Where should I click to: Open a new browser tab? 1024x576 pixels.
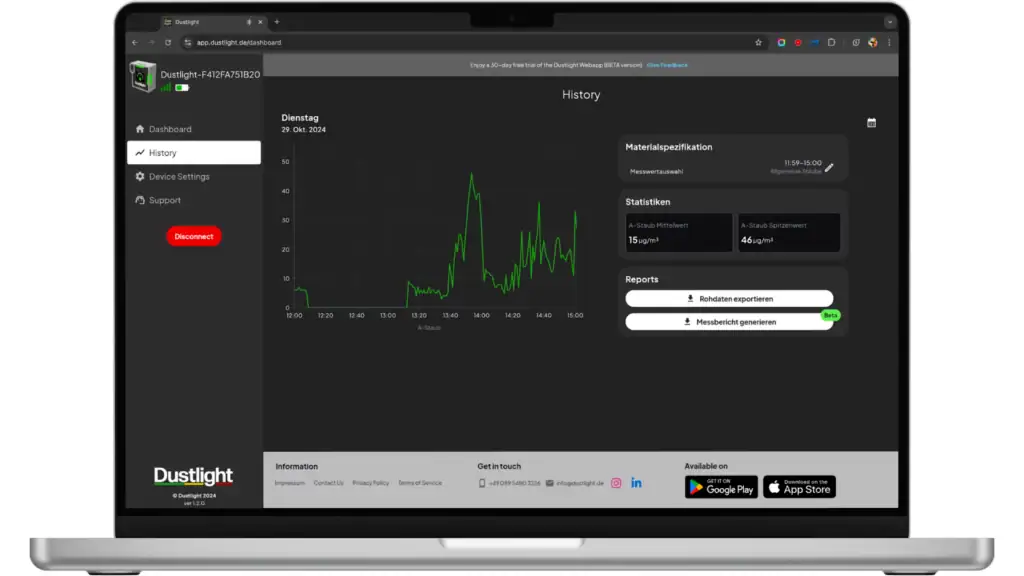pyautogui.click(x=277, y=22)
